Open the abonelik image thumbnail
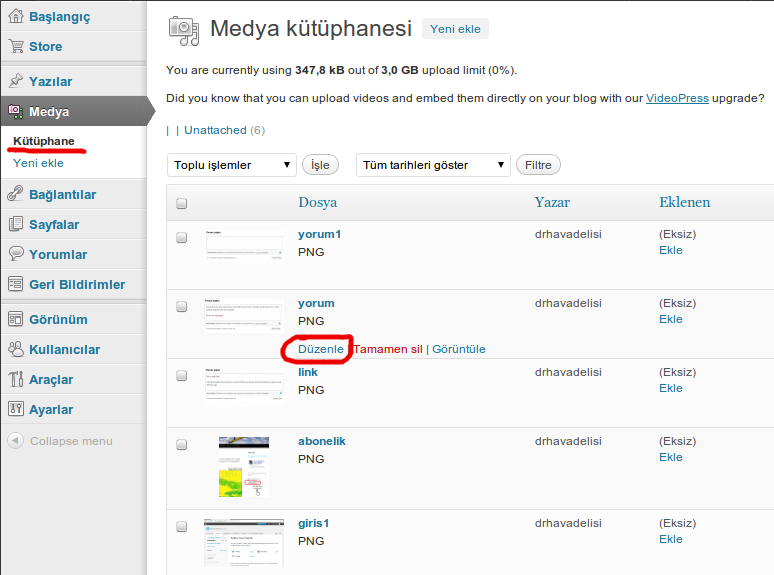 [x=243, y=466]
